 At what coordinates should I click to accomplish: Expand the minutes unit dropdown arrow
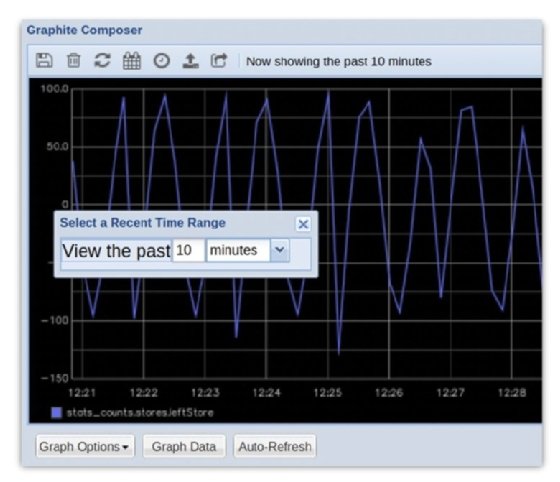point(279,250)
